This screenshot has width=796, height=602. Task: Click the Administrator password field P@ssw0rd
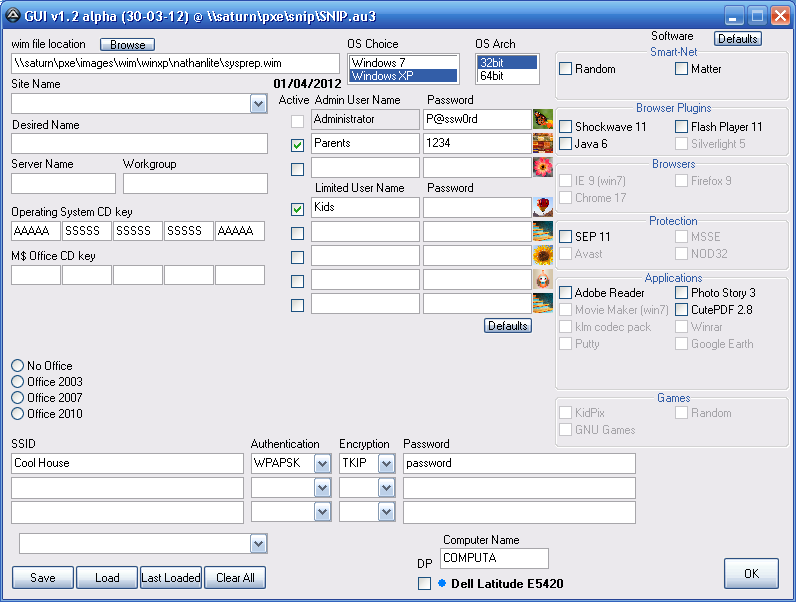pyautogui.click(x=477, y=119)
